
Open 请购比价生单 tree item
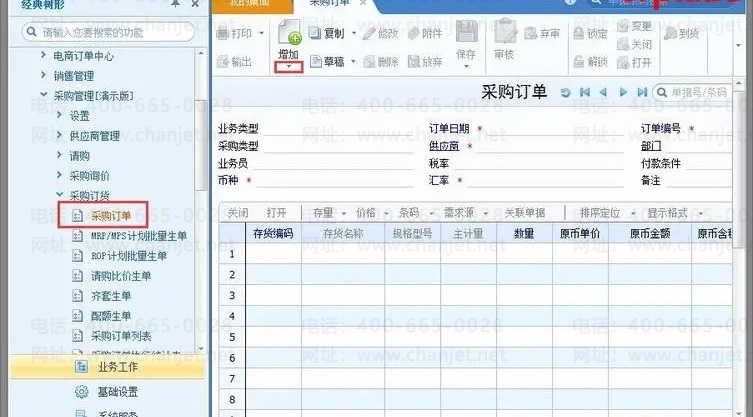tap(121, 276)
